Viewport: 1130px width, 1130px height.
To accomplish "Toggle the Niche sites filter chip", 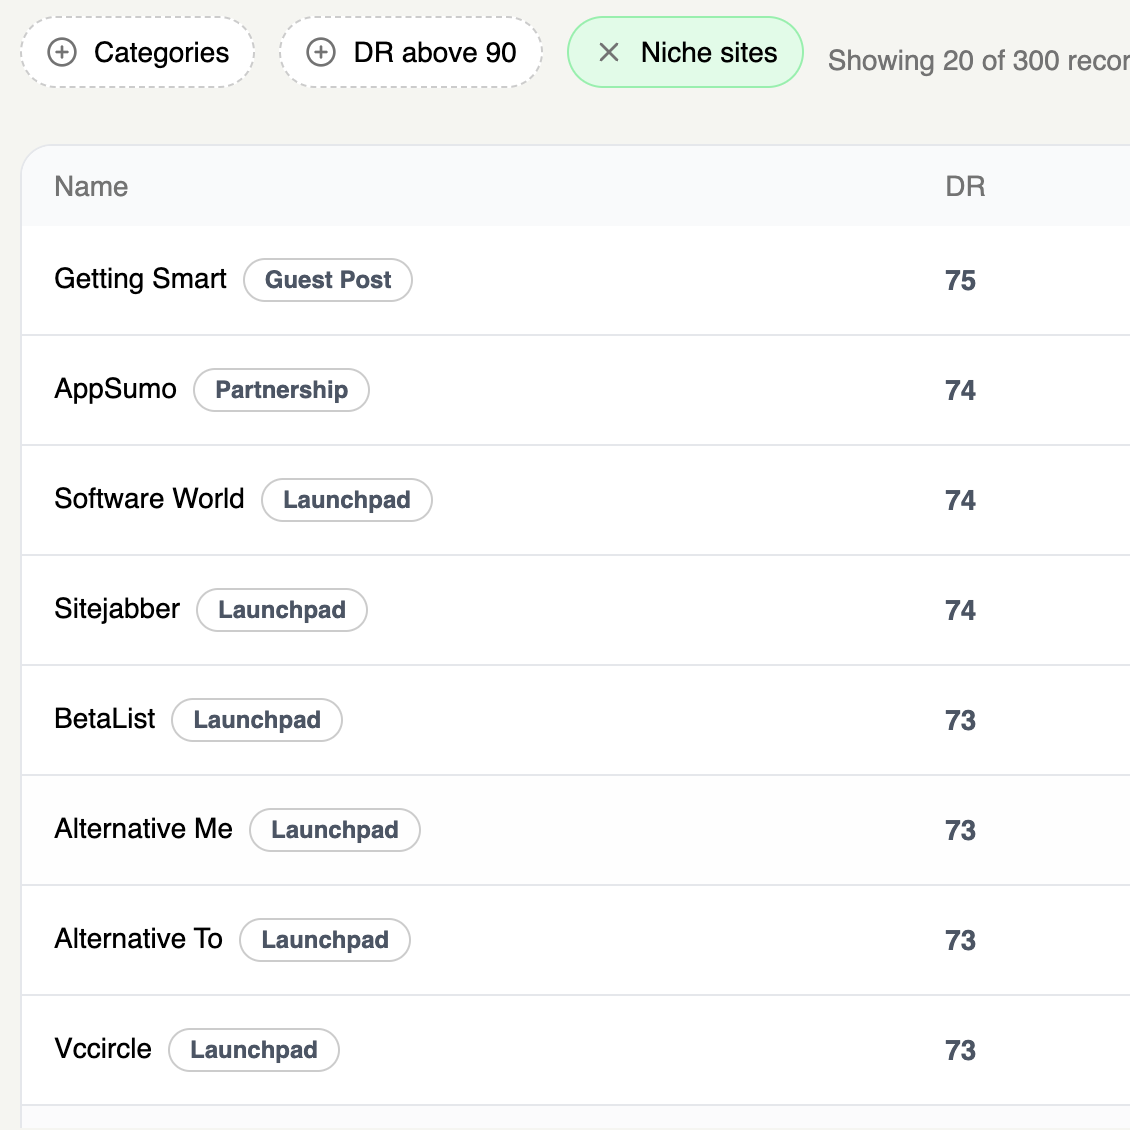I will tap(708, 53).
